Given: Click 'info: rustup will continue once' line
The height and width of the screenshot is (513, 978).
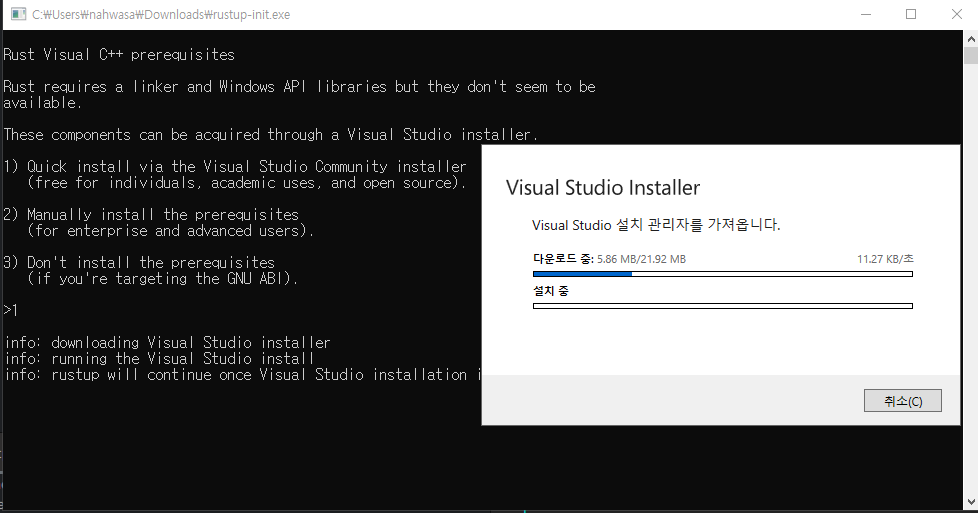Looking at the screenshot, I should click(243, 375).
